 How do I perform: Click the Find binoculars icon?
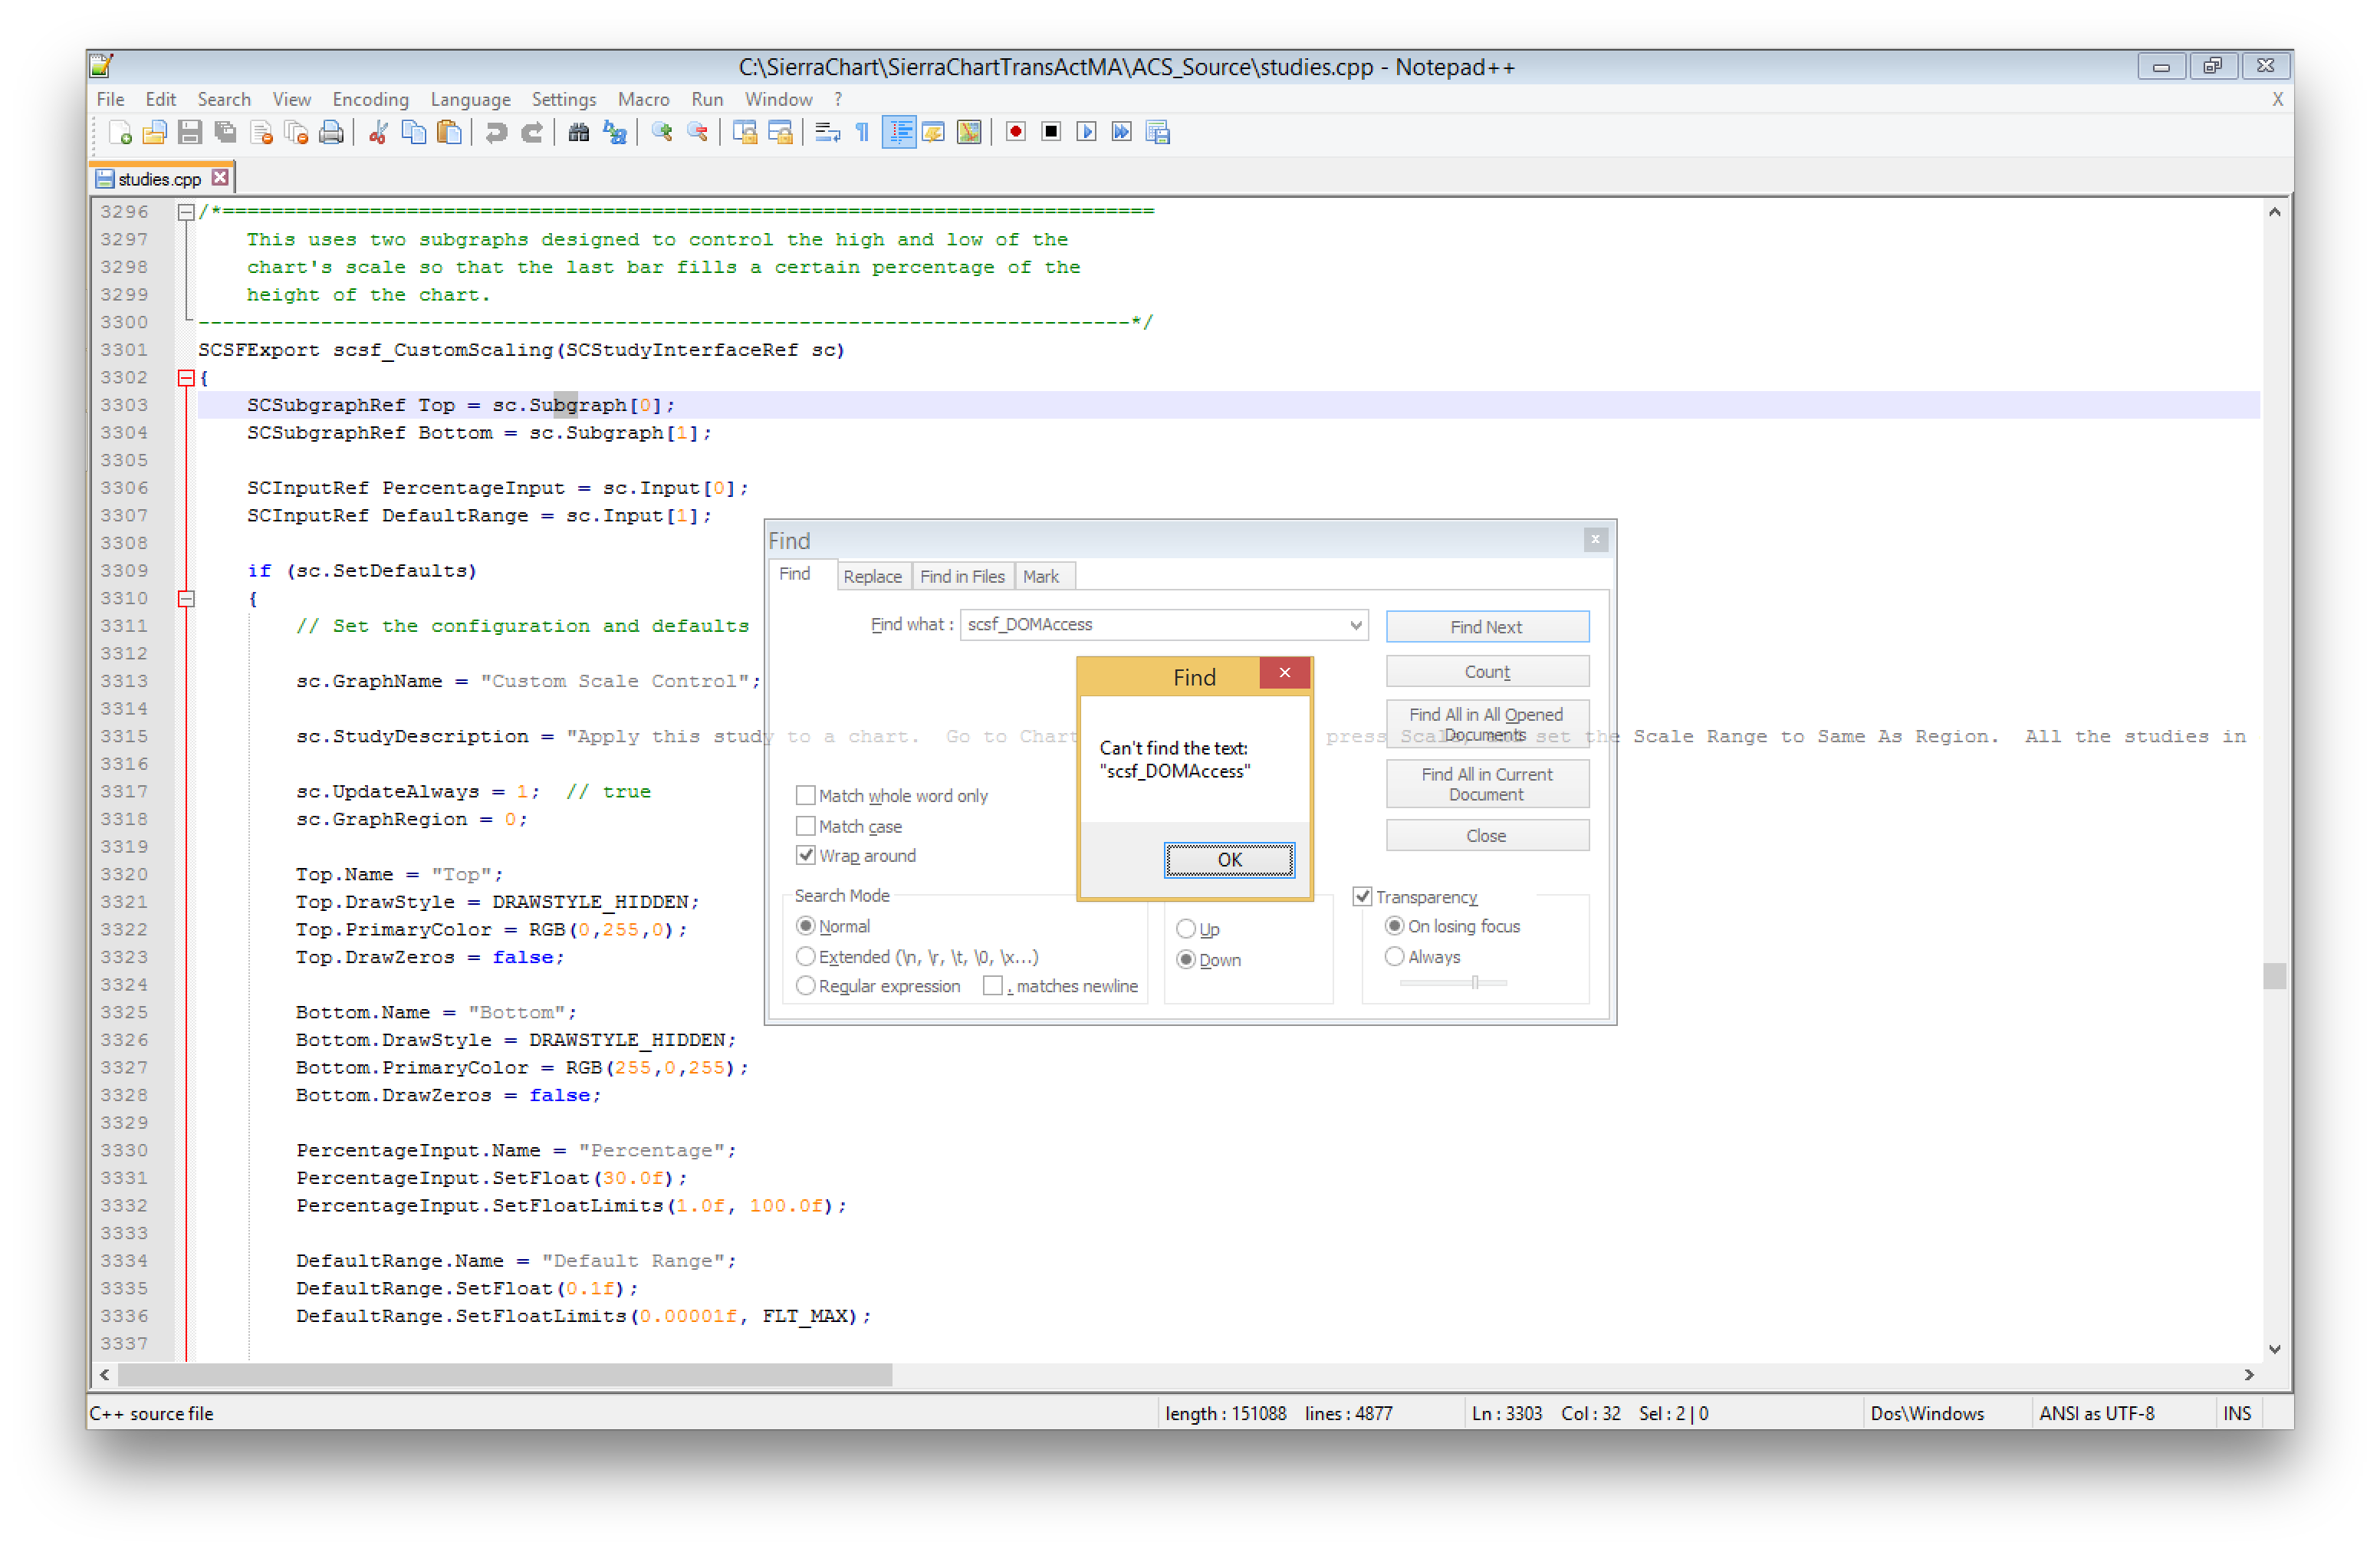click(578, 132)
